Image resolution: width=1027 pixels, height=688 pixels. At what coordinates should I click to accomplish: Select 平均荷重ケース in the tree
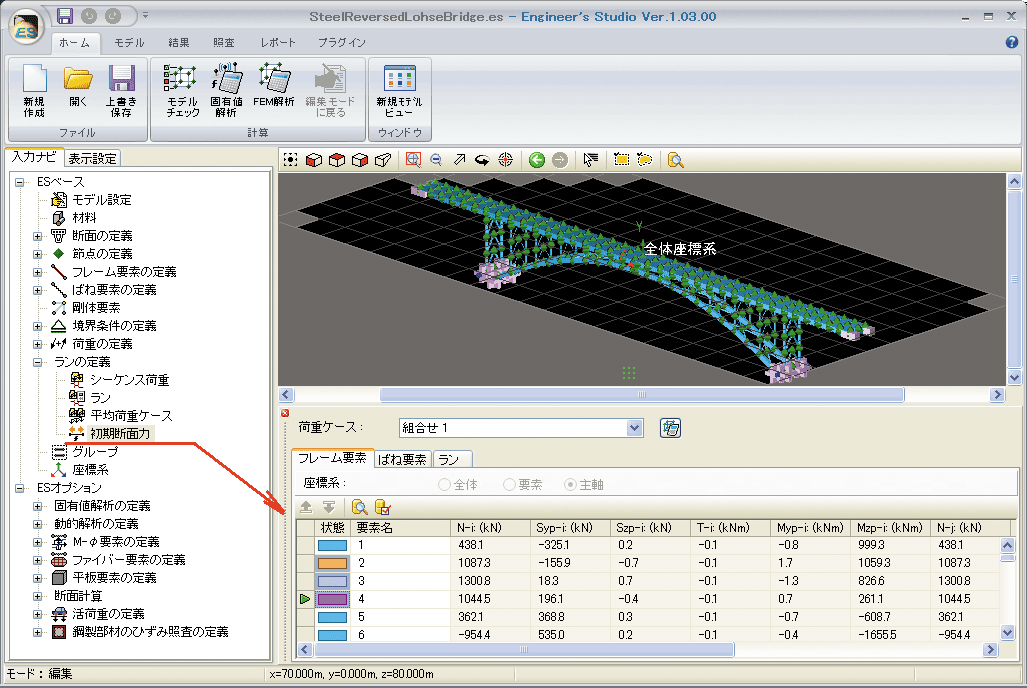pyautogui.click(x=131, y=416)
